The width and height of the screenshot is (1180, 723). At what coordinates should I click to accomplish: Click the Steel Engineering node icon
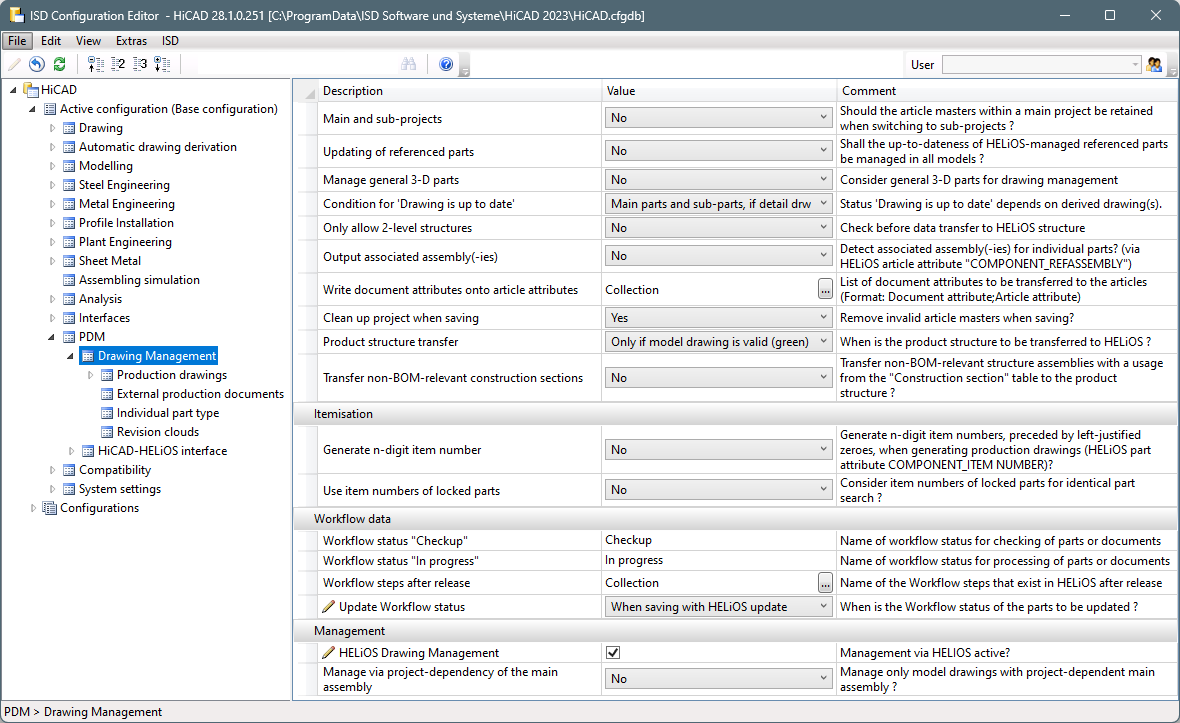pyautogui.click(x=69, y=185)
